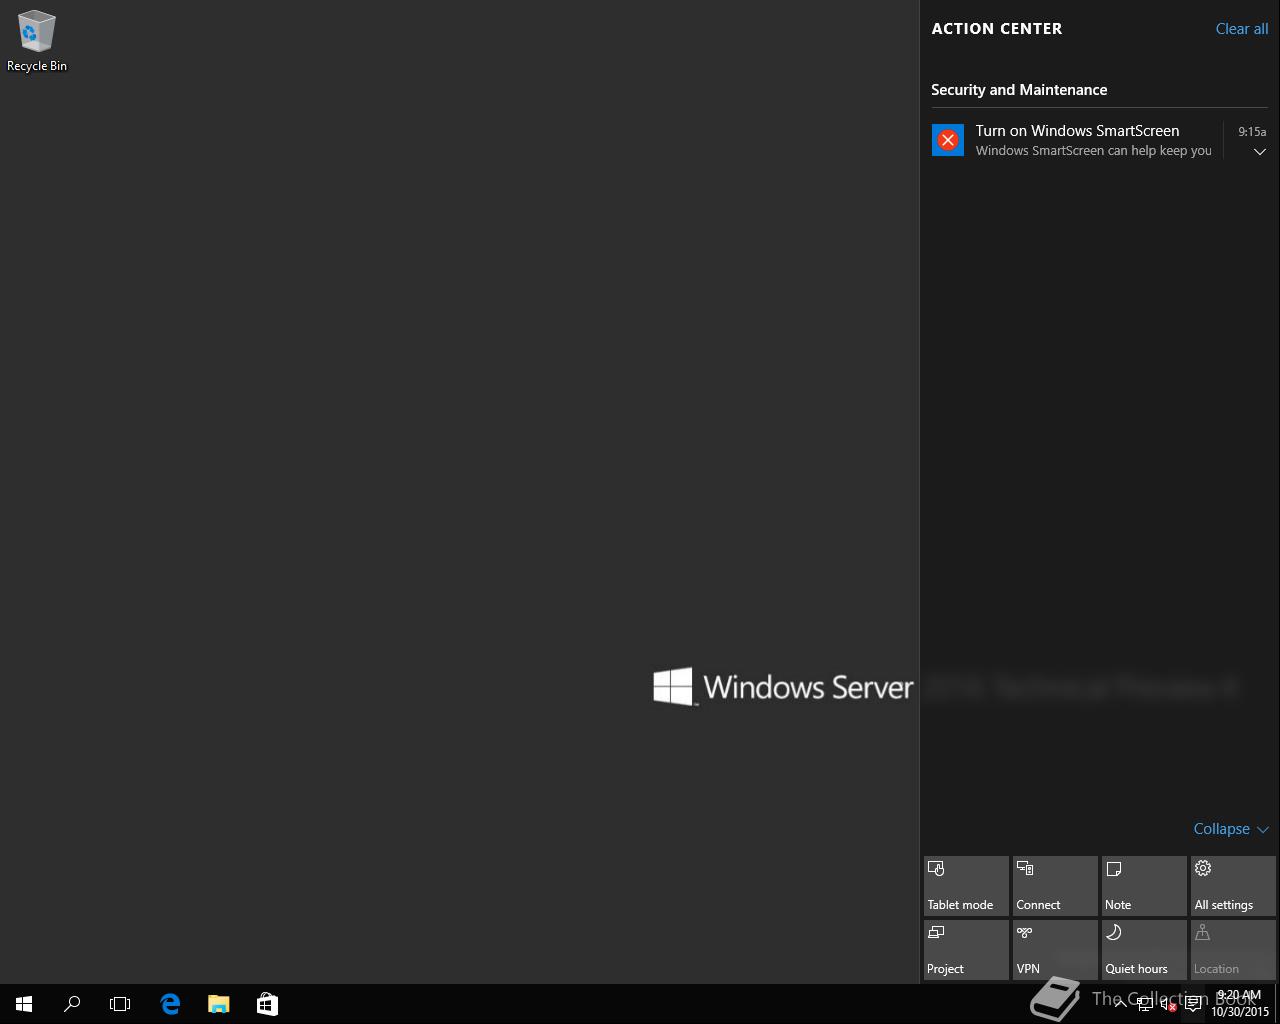Click the red SmartScreen warning icon
This screenshot has width=1280, height=1024.
[948, 140]
